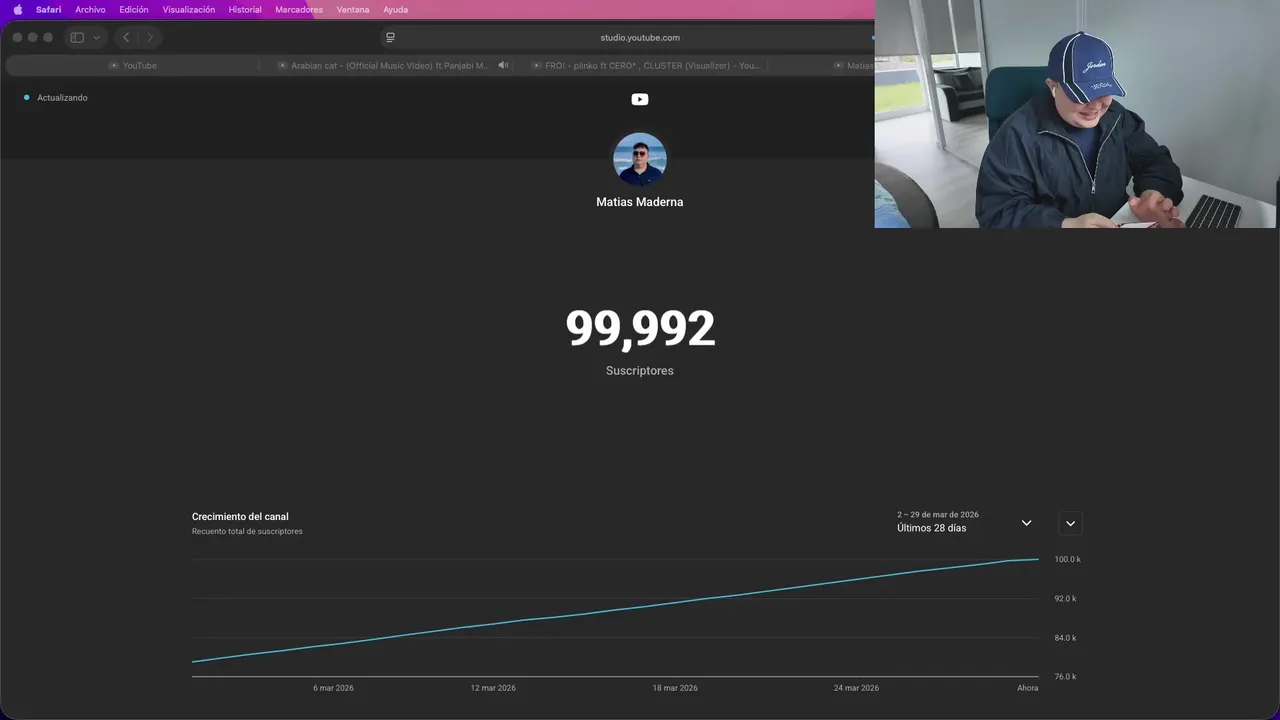
Task: Open the Ayuda menu
Action: pyautogui.click(x=395, y=10)
